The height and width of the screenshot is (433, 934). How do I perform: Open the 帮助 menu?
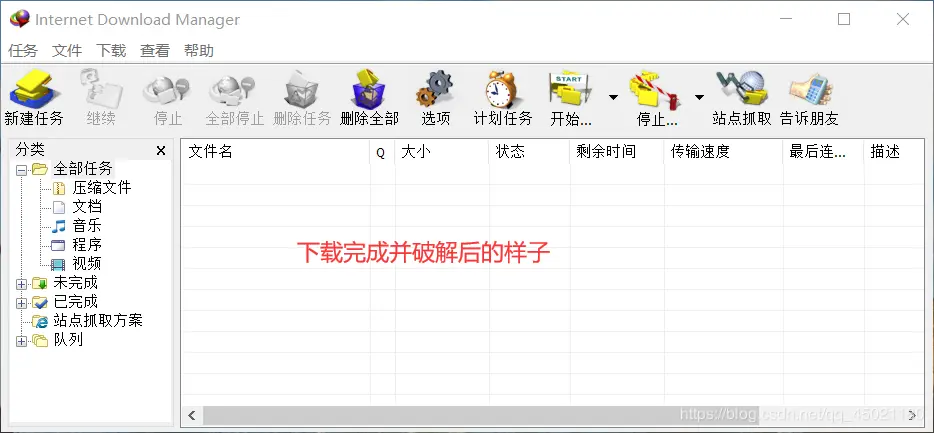click(x=199, y=51)
